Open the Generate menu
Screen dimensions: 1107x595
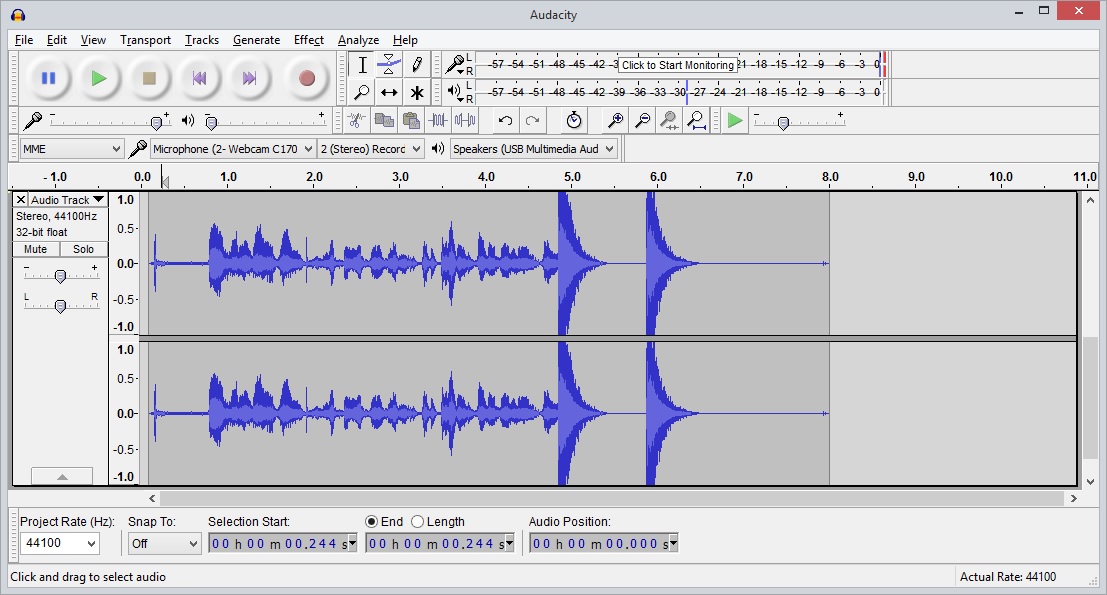(256, 40)
